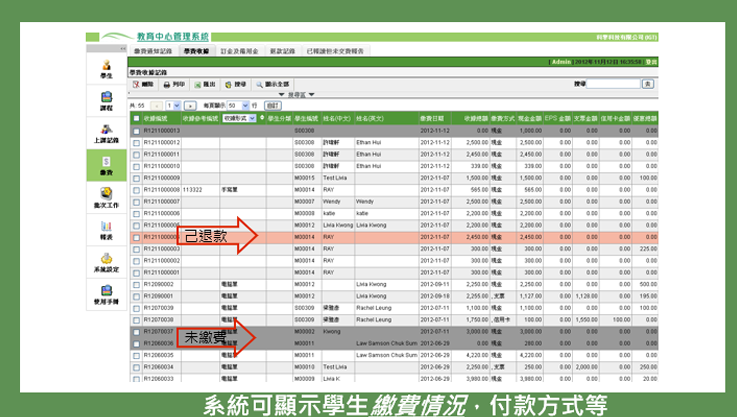Open the 系統設定 system settings module
This screenshot has width=737, height=417.
107,262
